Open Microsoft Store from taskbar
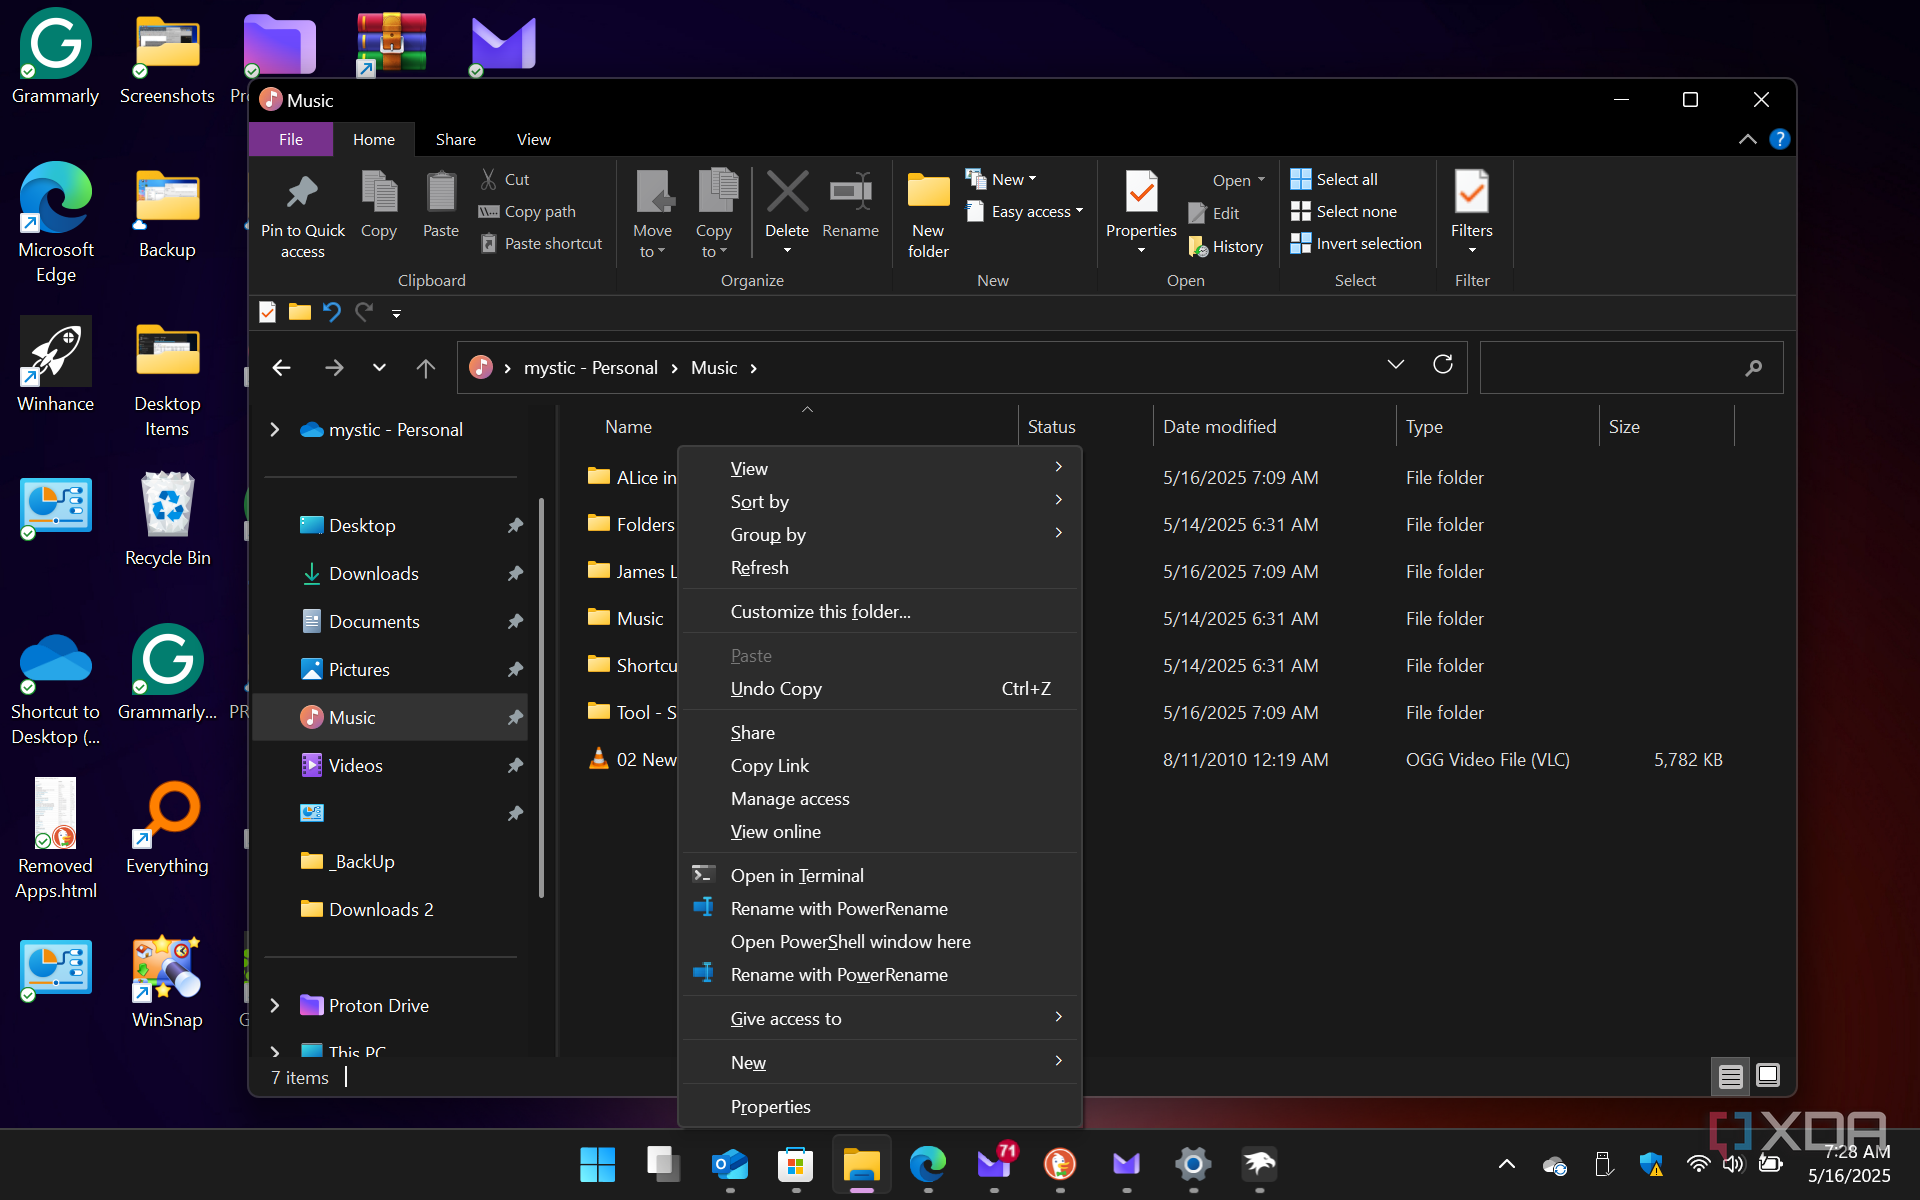Image resolution: width=1920 pixels, height=1200 pixels. pos(796,1164)
